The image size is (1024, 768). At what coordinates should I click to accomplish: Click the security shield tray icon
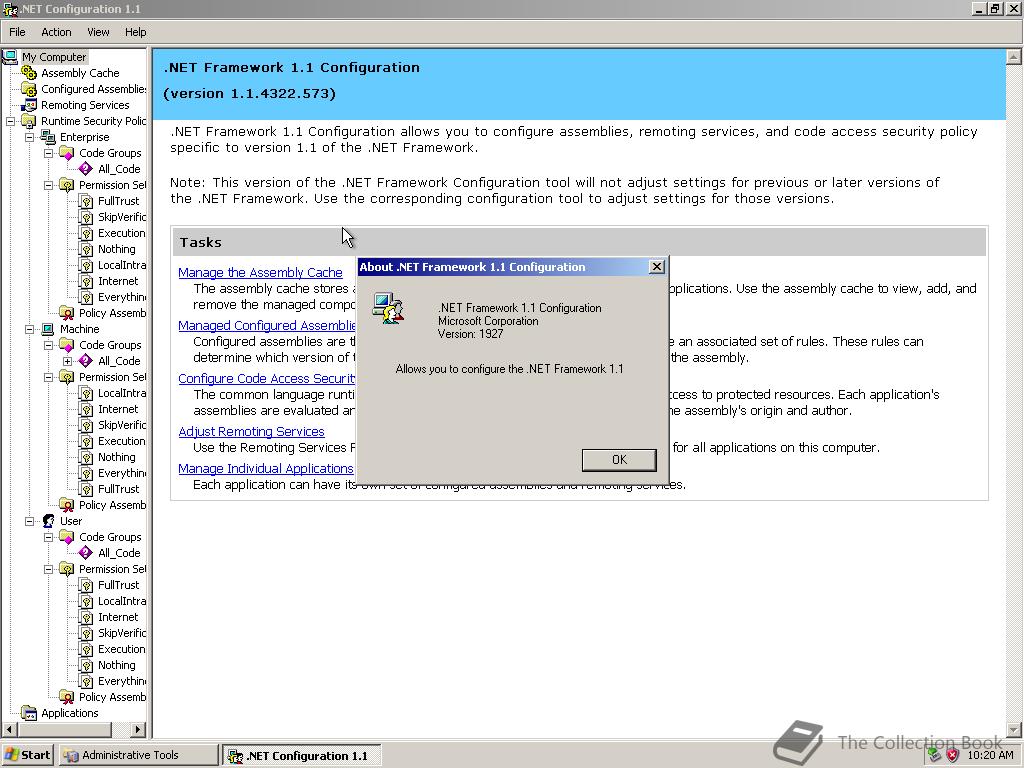click(952, 755)
